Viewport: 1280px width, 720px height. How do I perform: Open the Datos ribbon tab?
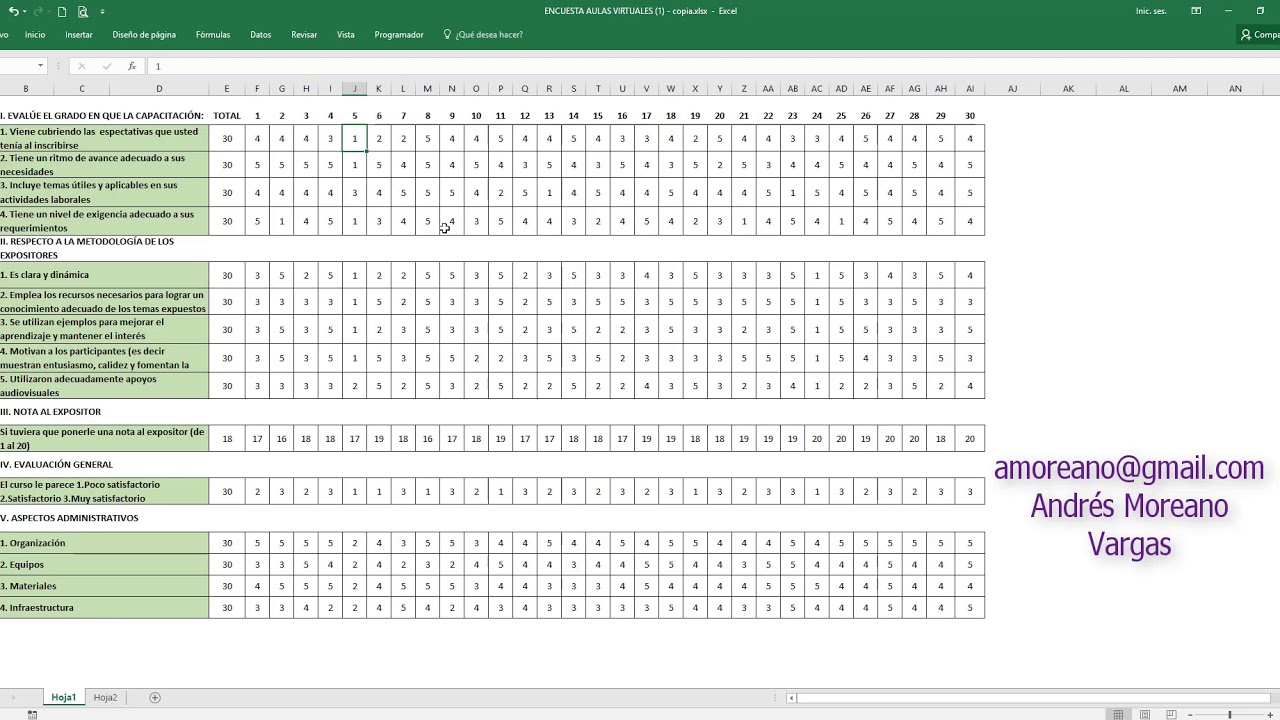click(x=261, y=34)
